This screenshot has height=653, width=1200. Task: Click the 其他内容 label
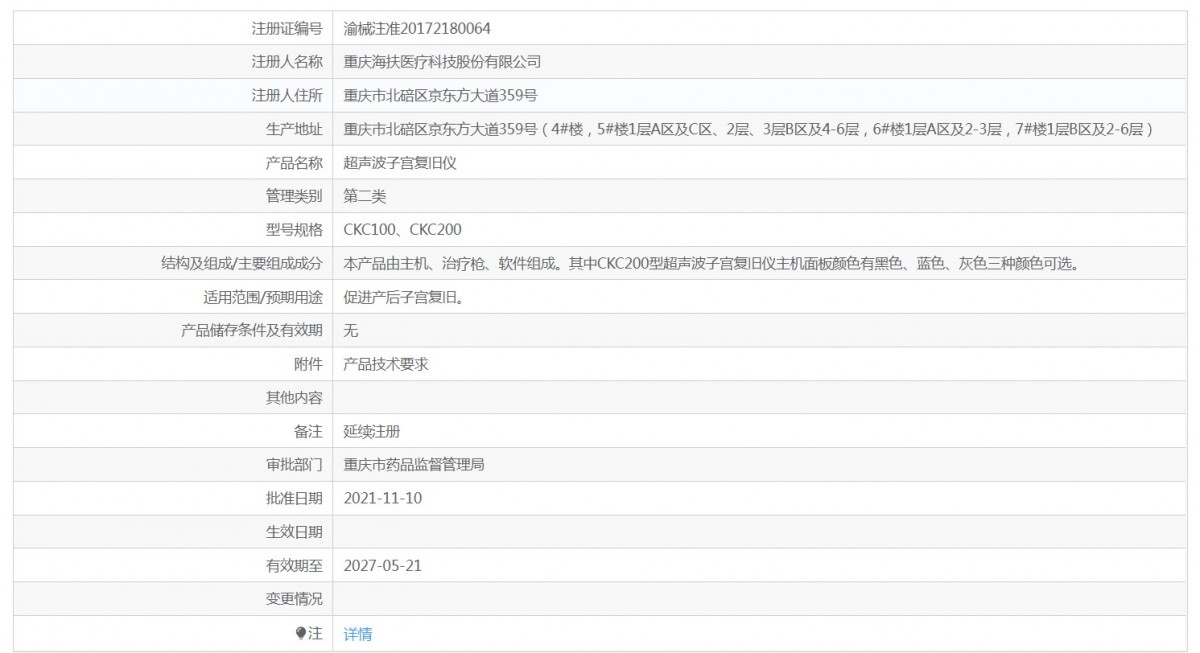[x=294, y=398]
